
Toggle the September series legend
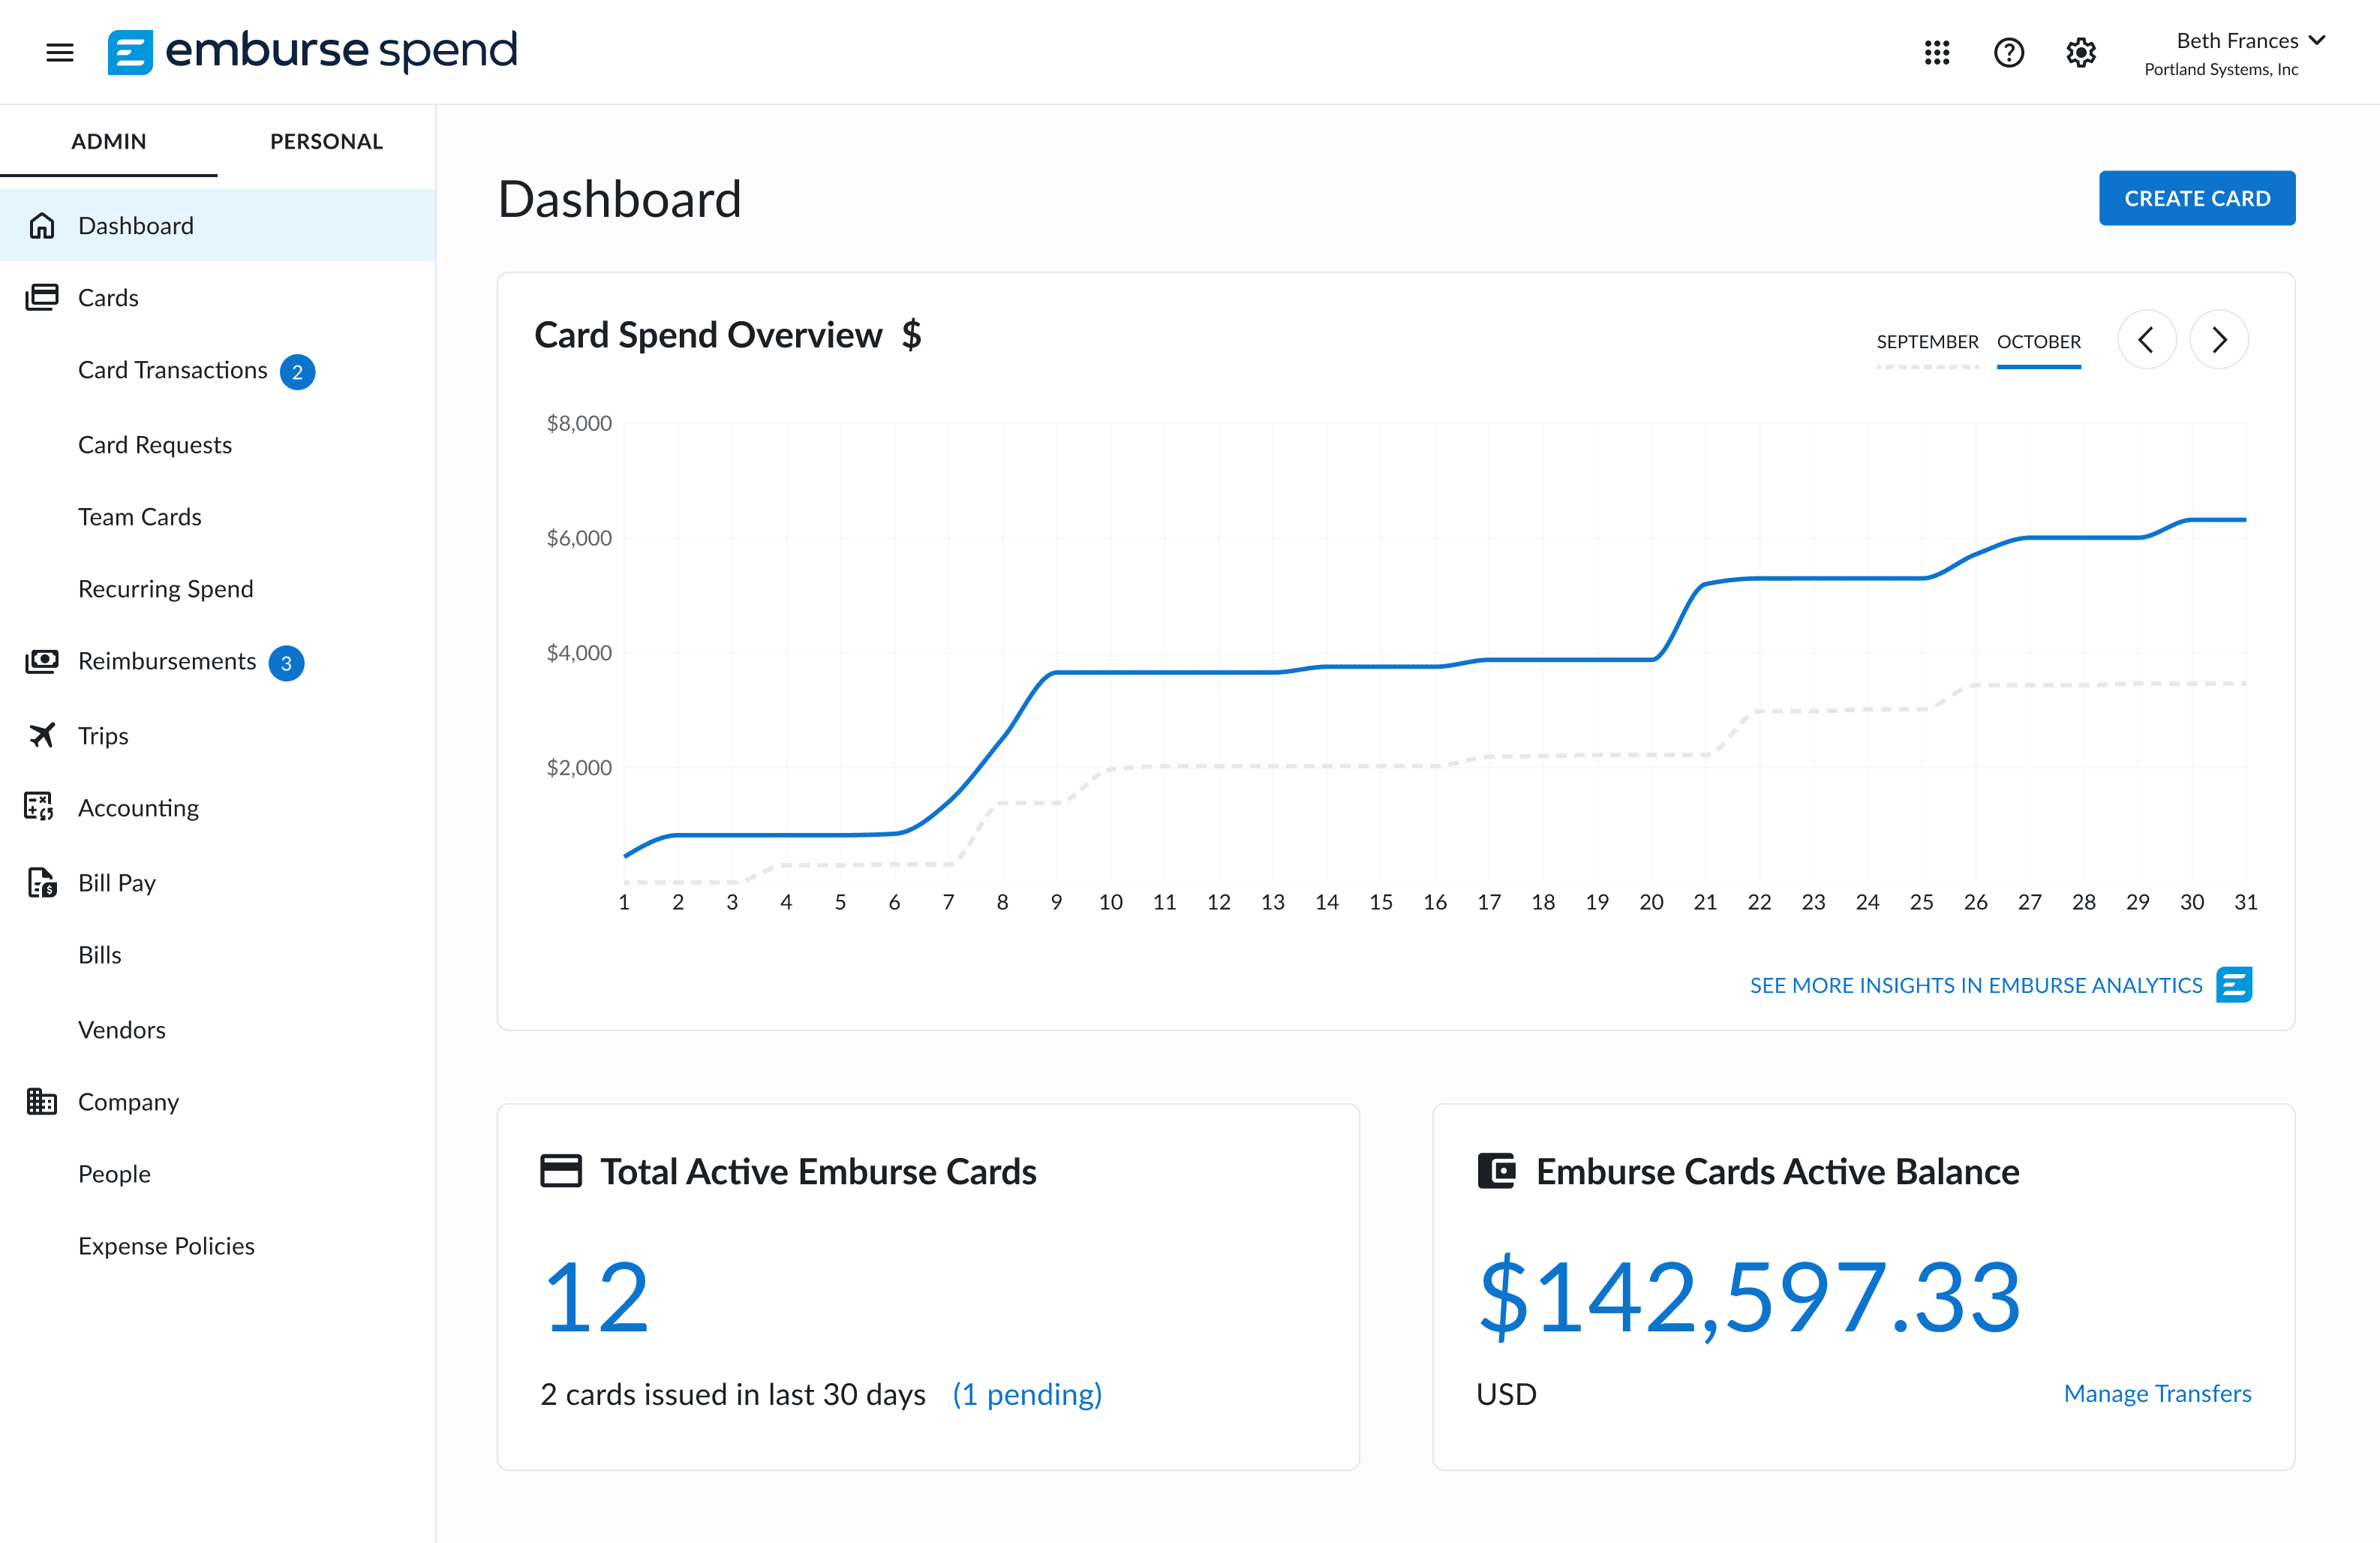(1927, 342)
